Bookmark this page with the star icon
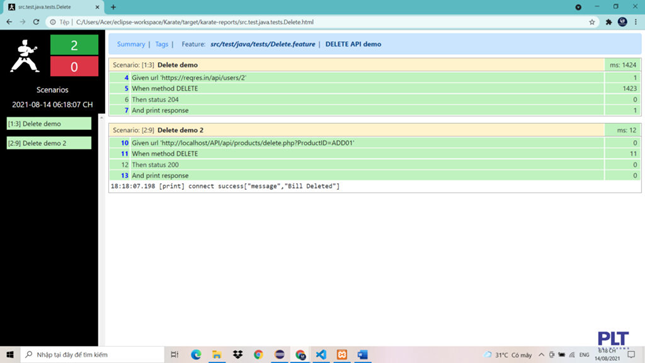 click(x=592, y=22)
